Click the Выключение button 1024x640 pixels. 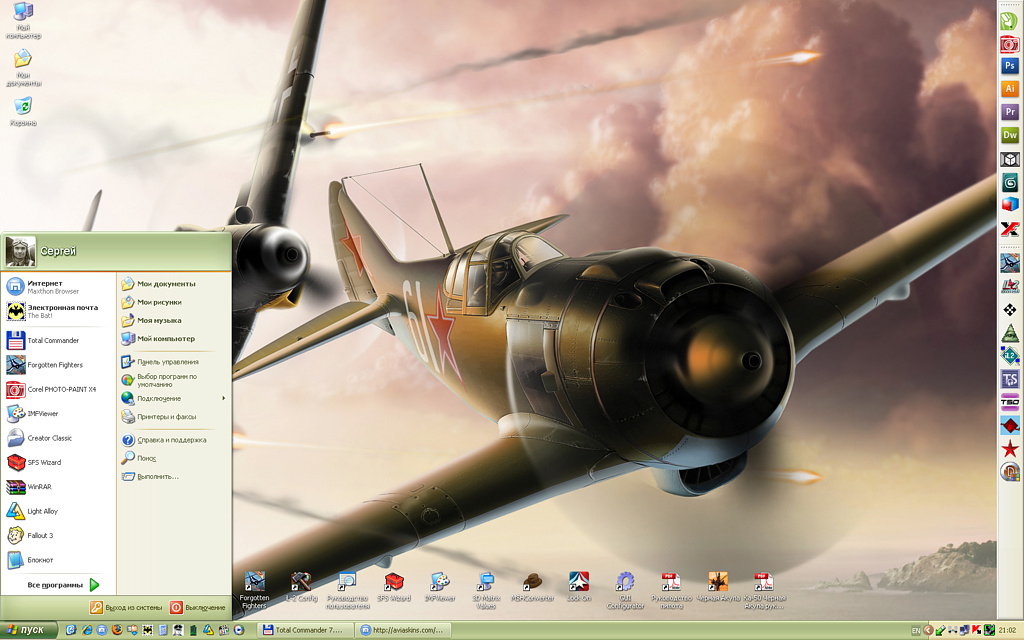[197, 607]
